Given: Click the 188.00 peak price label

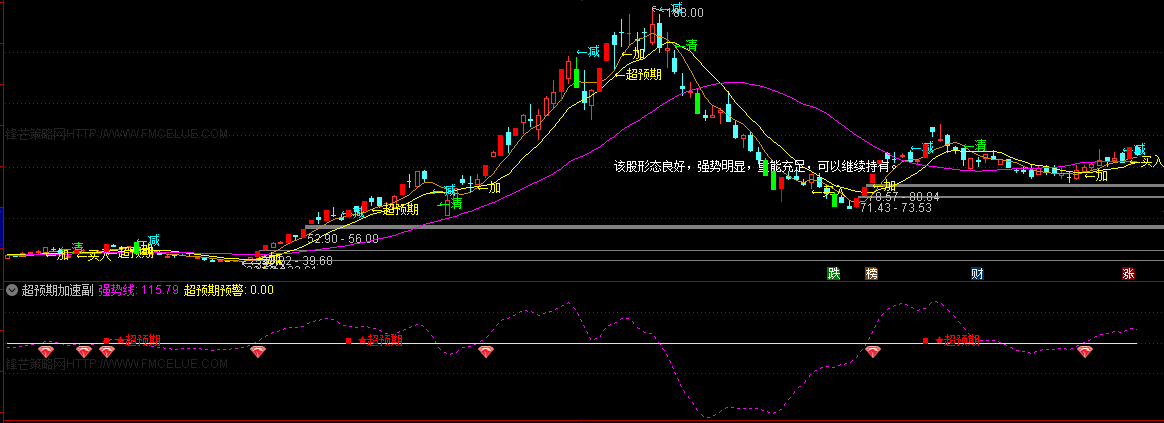Looking at the screenshot, I should coord(685,12).
